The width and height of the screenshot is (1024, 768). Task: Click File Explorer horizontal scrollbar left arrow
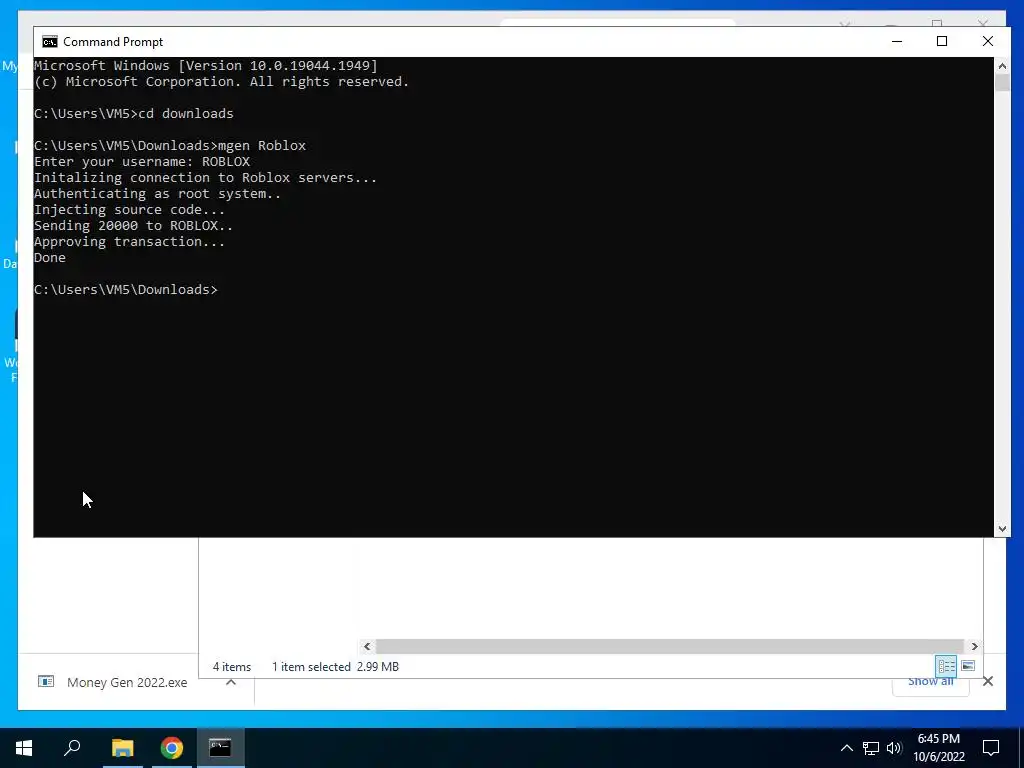367,646
